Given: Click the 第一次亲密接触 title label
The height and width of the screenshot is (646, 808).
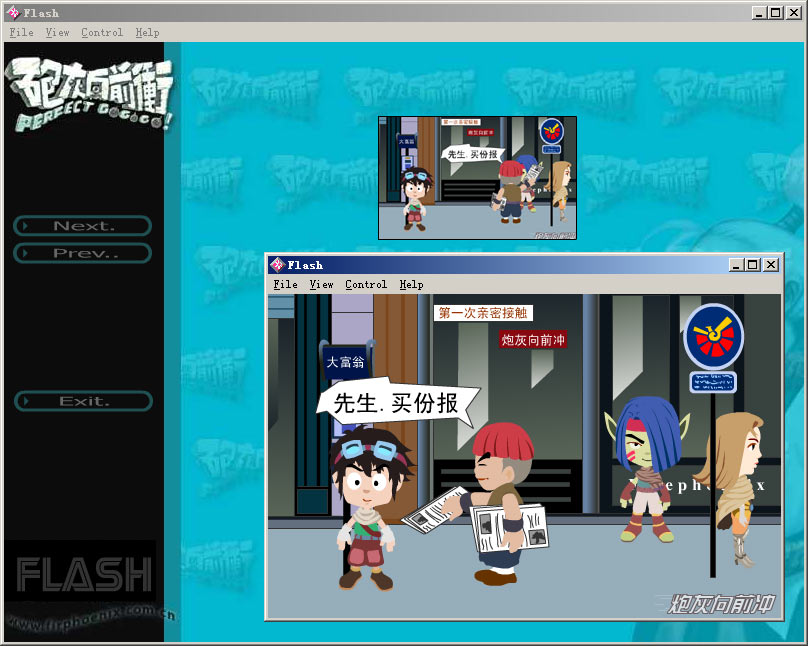Looking at the screenshot, I should click(x=485, y=313).
